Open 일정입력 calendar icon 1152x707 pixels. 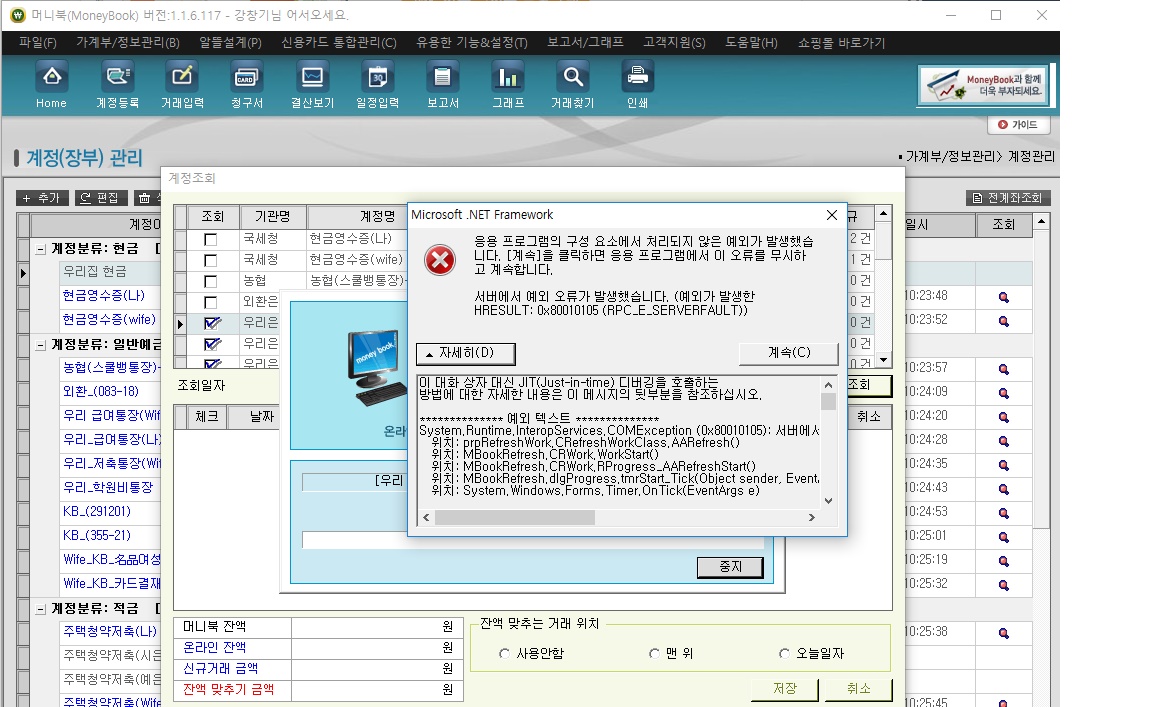tap(378, 78)
